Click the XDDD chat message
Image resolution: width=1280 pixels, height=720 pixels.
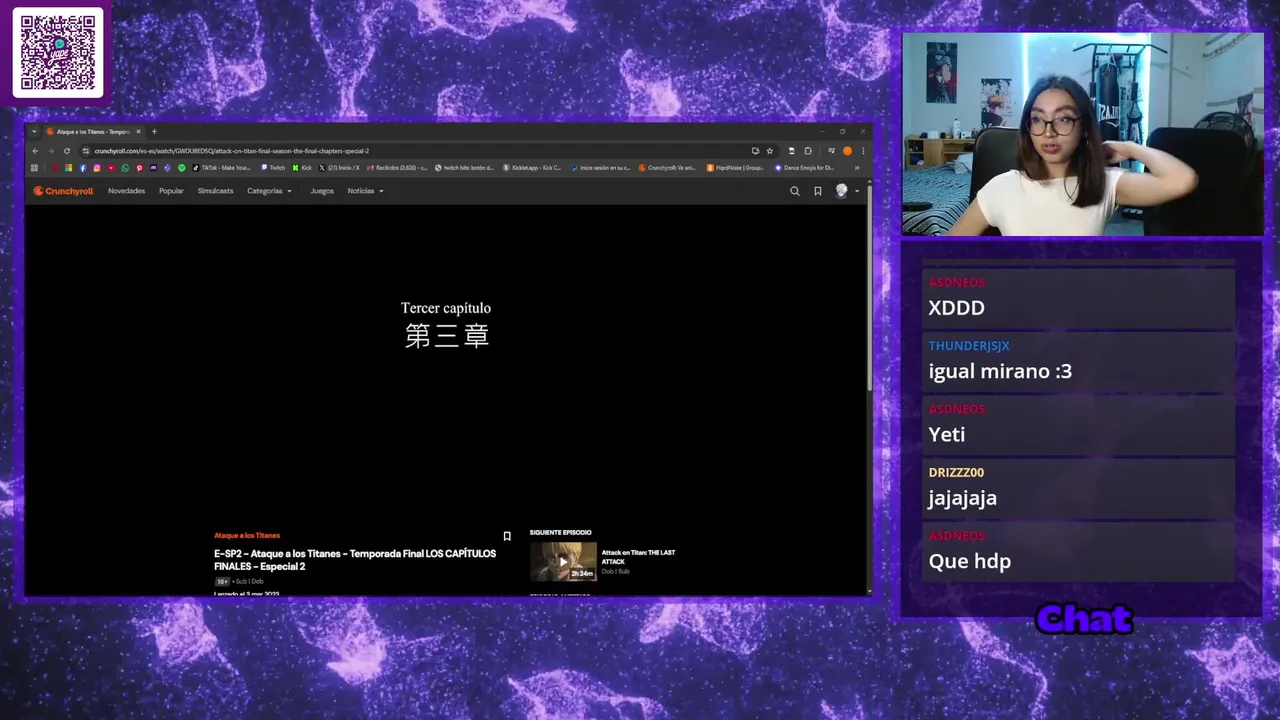click(957, 308)
